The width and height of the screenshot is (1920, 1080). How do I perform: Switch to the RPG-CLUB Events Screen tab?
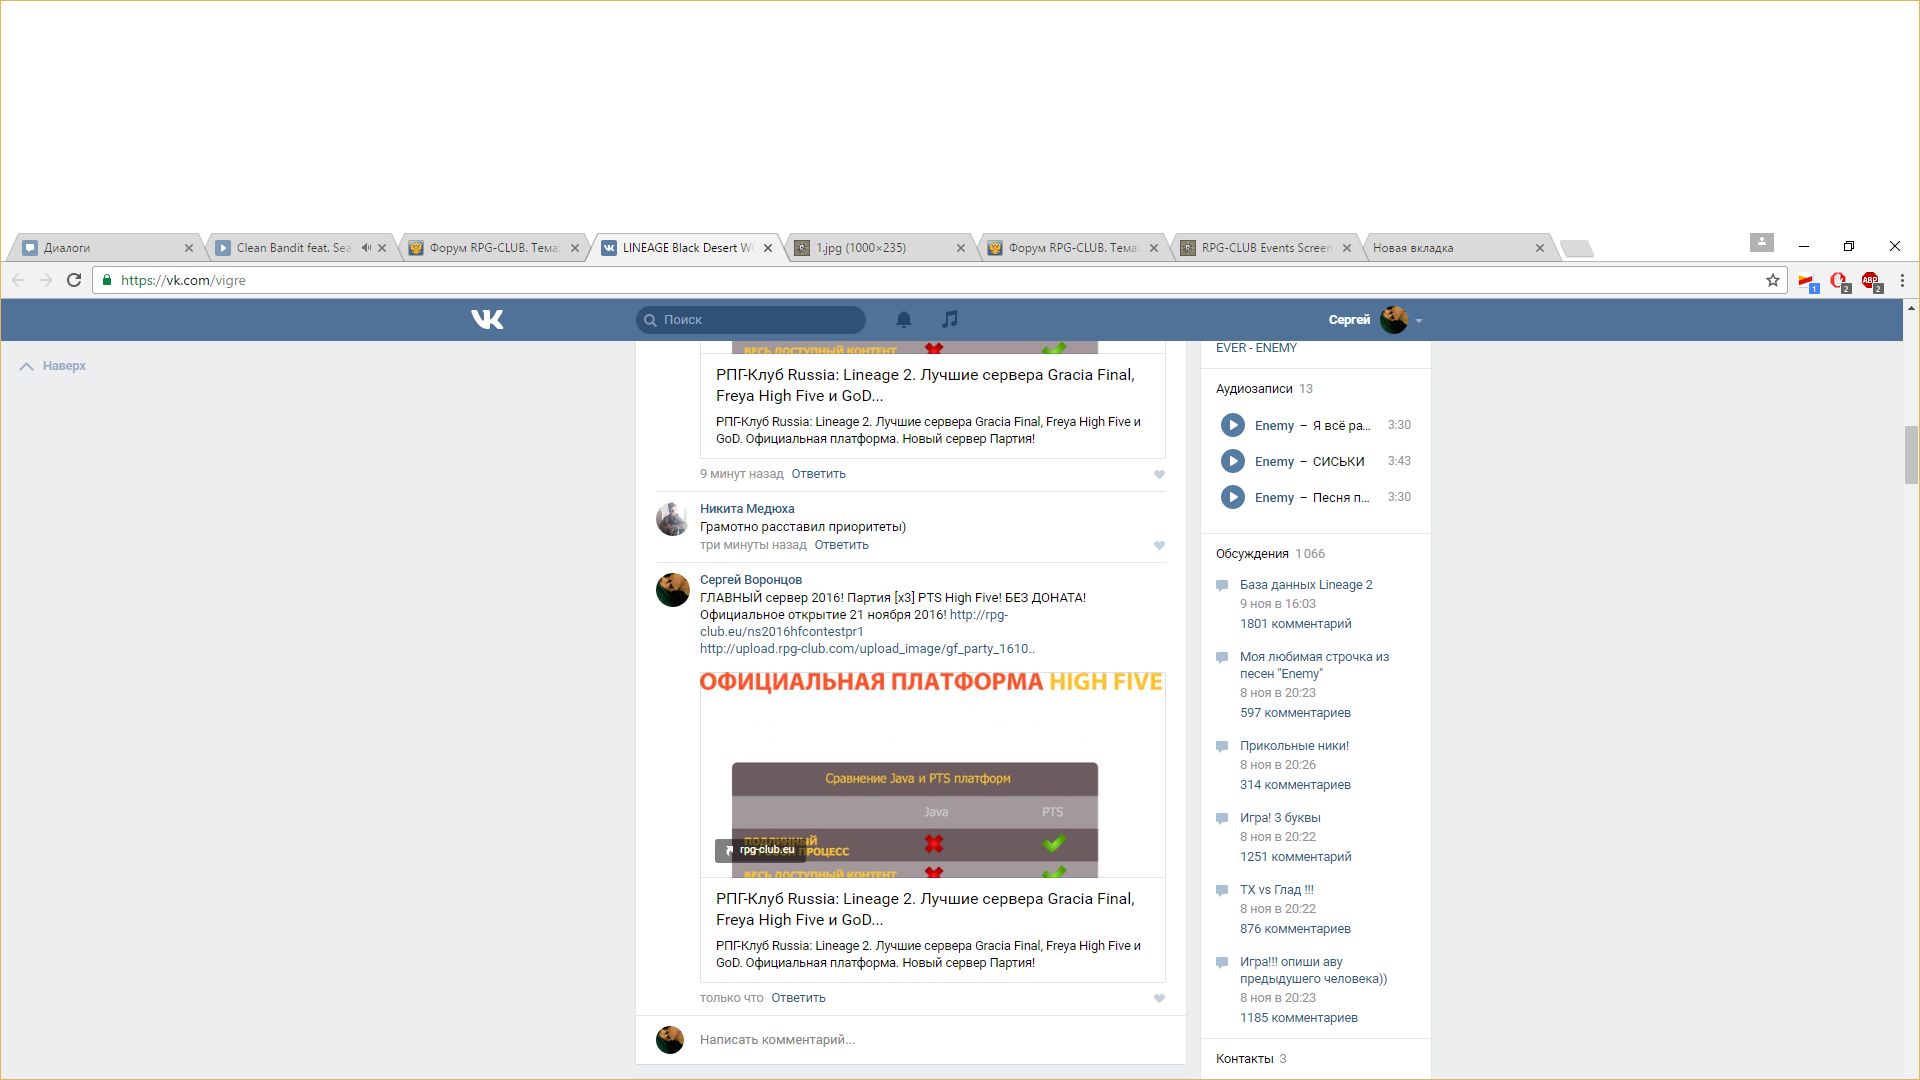point(1264,248)
